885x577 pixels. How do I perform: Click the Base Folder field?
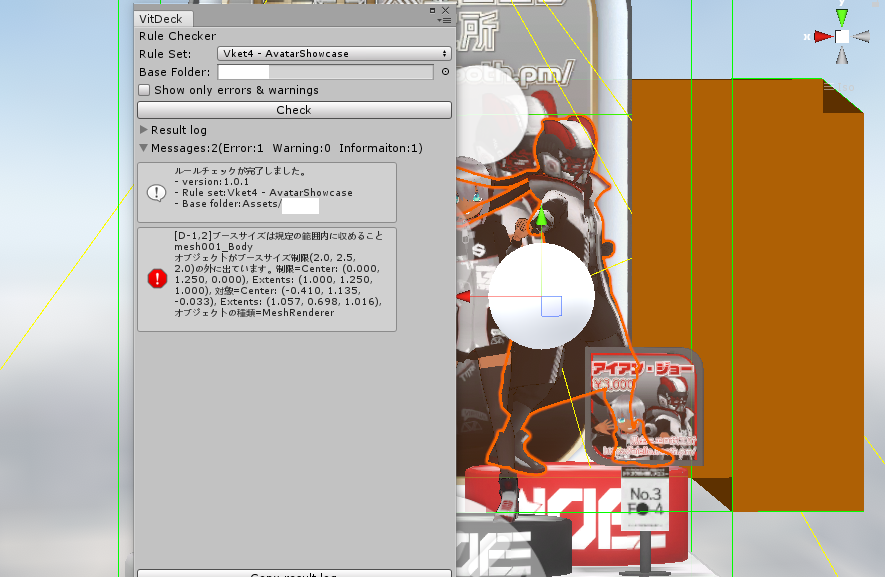click(325, 72)
